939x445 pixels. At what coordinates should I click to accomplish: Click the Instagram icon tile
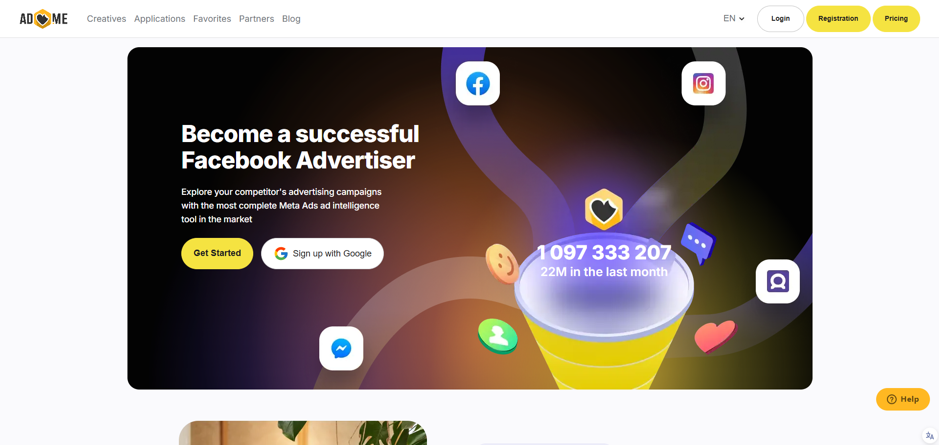click(703, 83)
